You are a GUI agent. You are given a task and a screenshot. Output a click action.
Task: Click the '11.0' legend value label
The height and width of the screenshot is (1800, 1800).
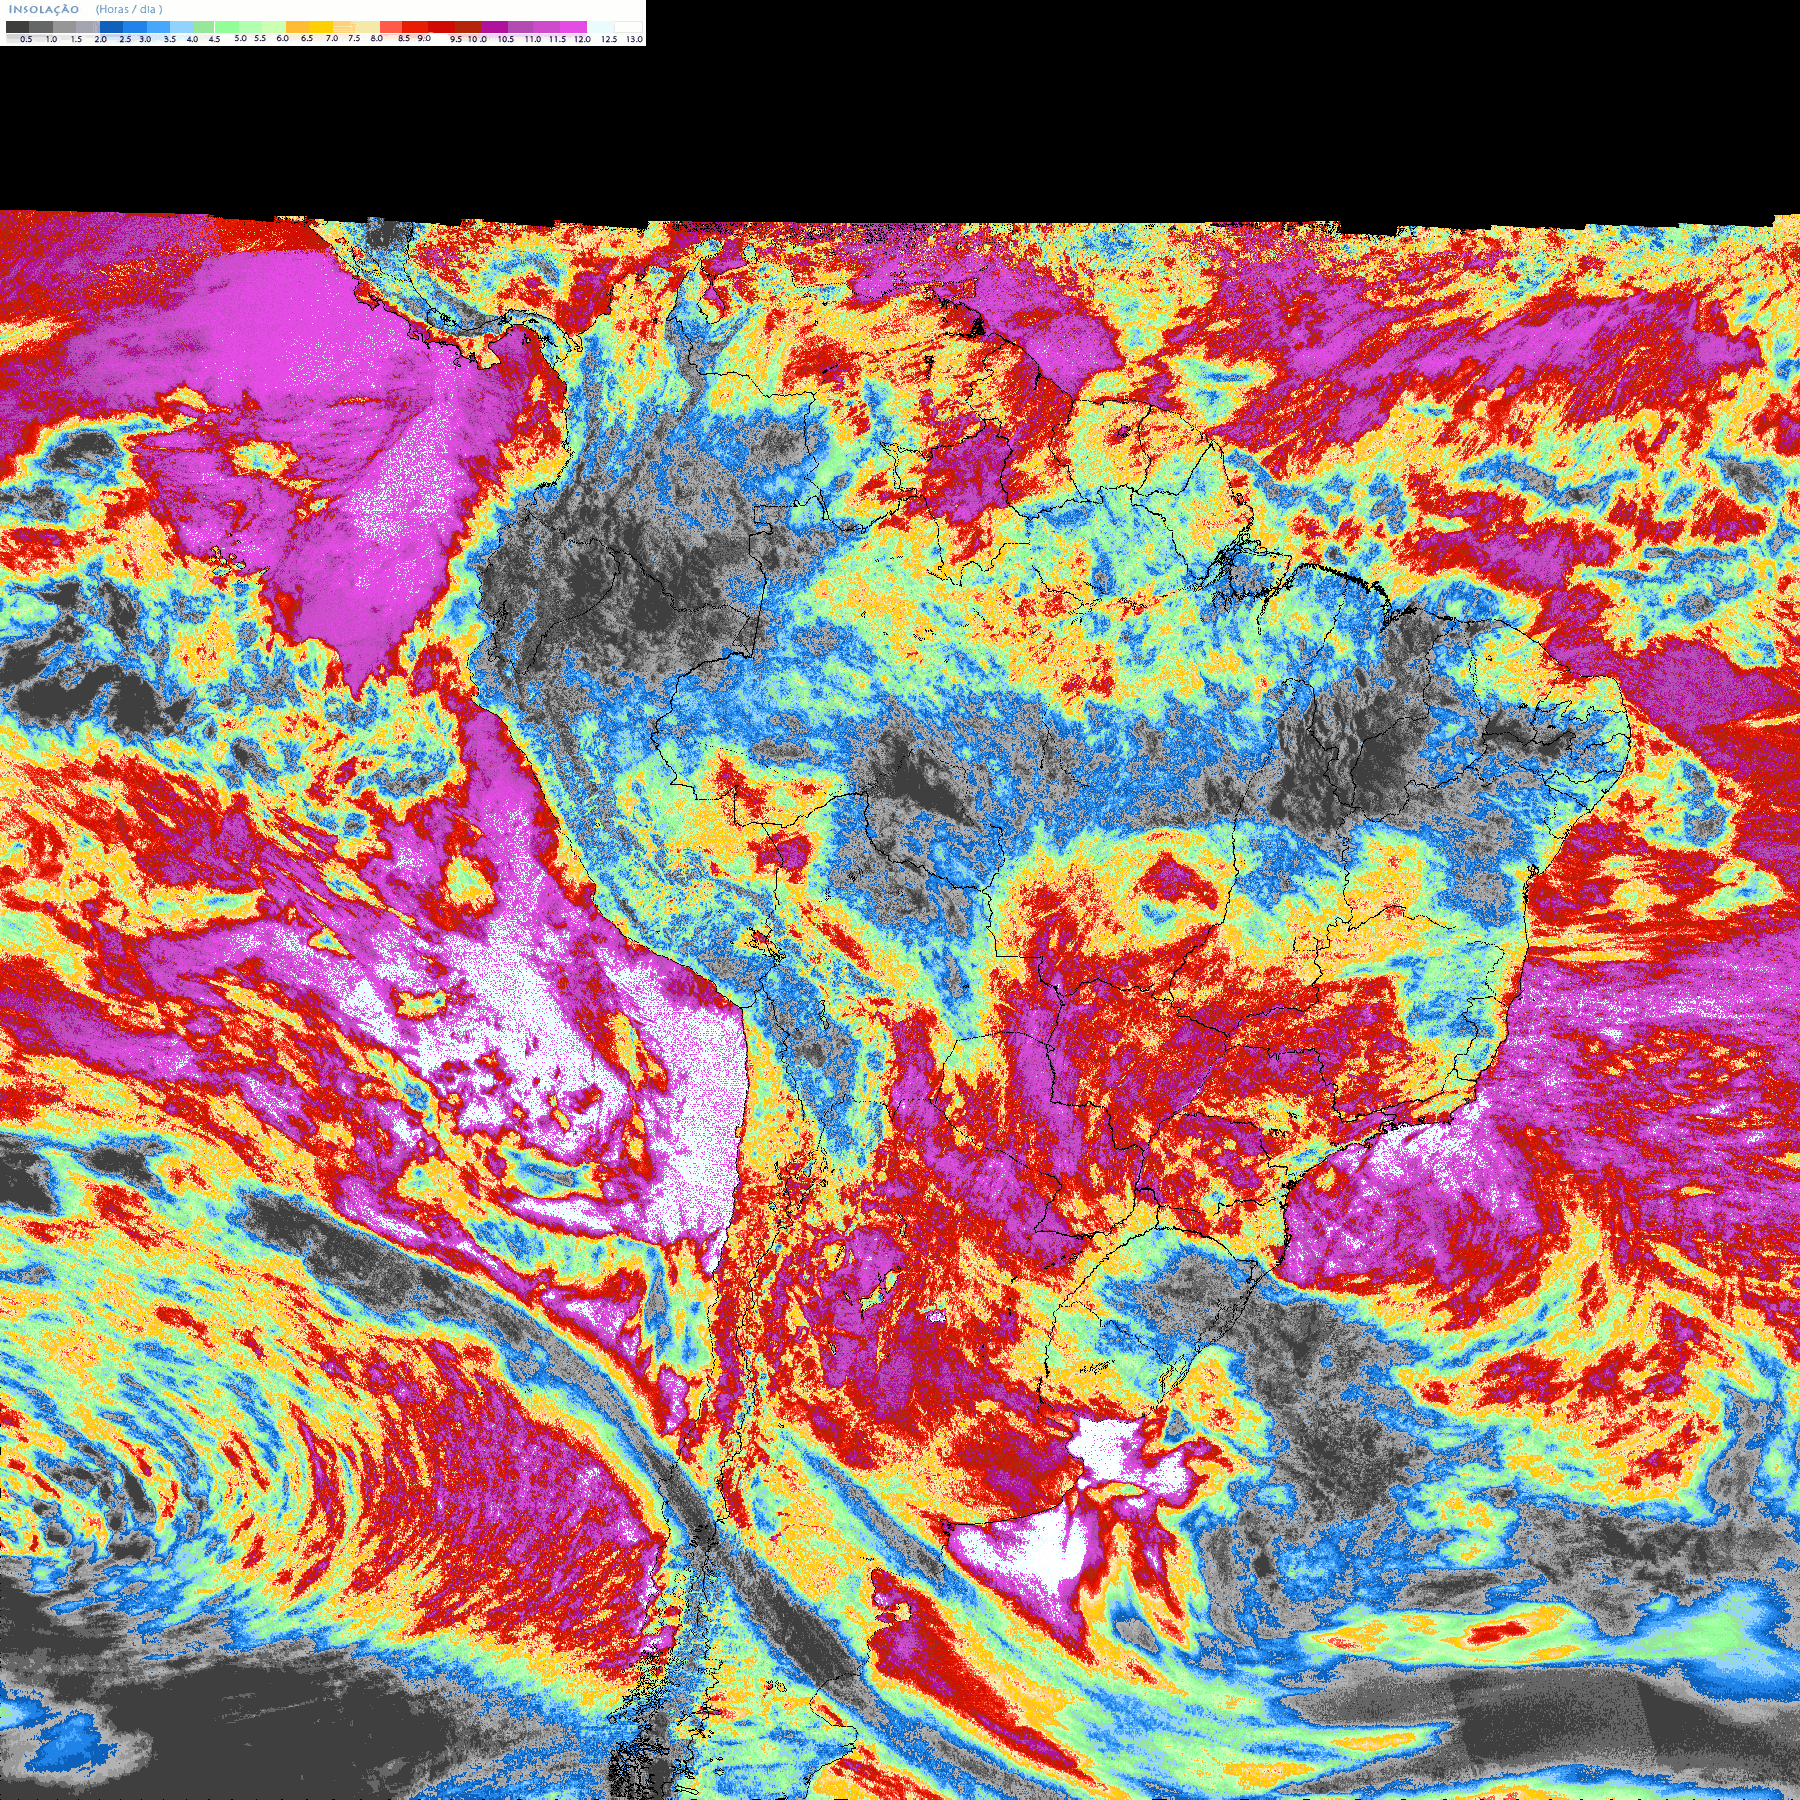click(x=533, y=39)
